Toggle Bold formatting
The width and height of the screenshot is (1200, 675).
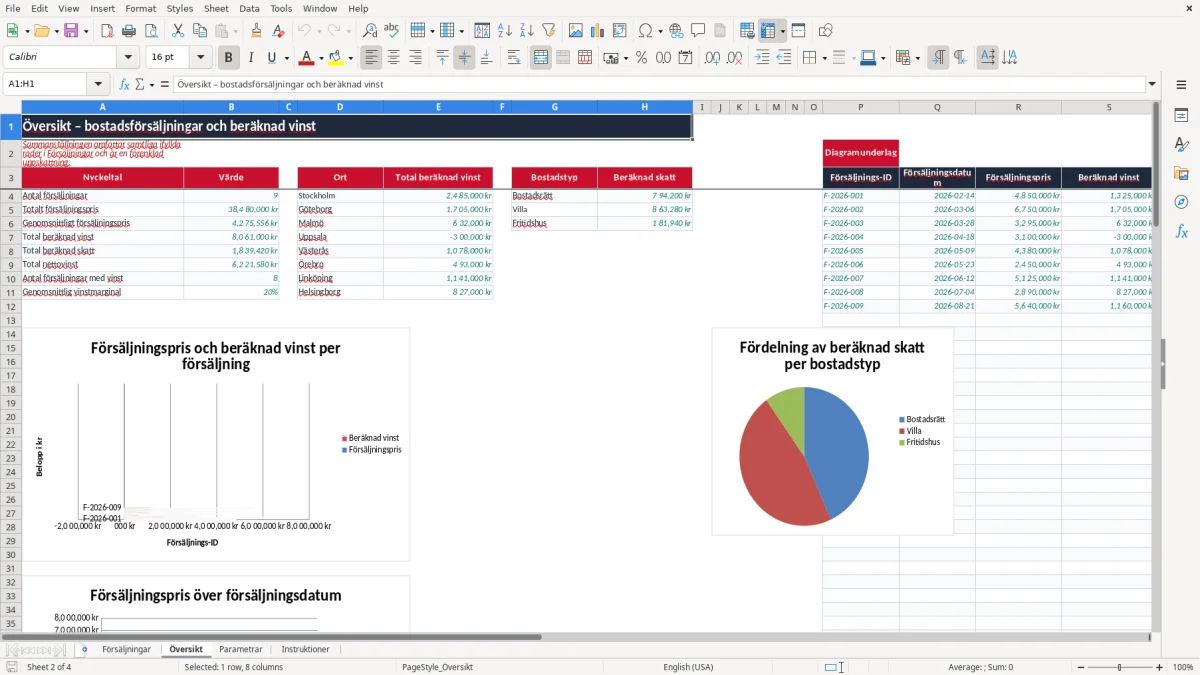coord(229,58)
